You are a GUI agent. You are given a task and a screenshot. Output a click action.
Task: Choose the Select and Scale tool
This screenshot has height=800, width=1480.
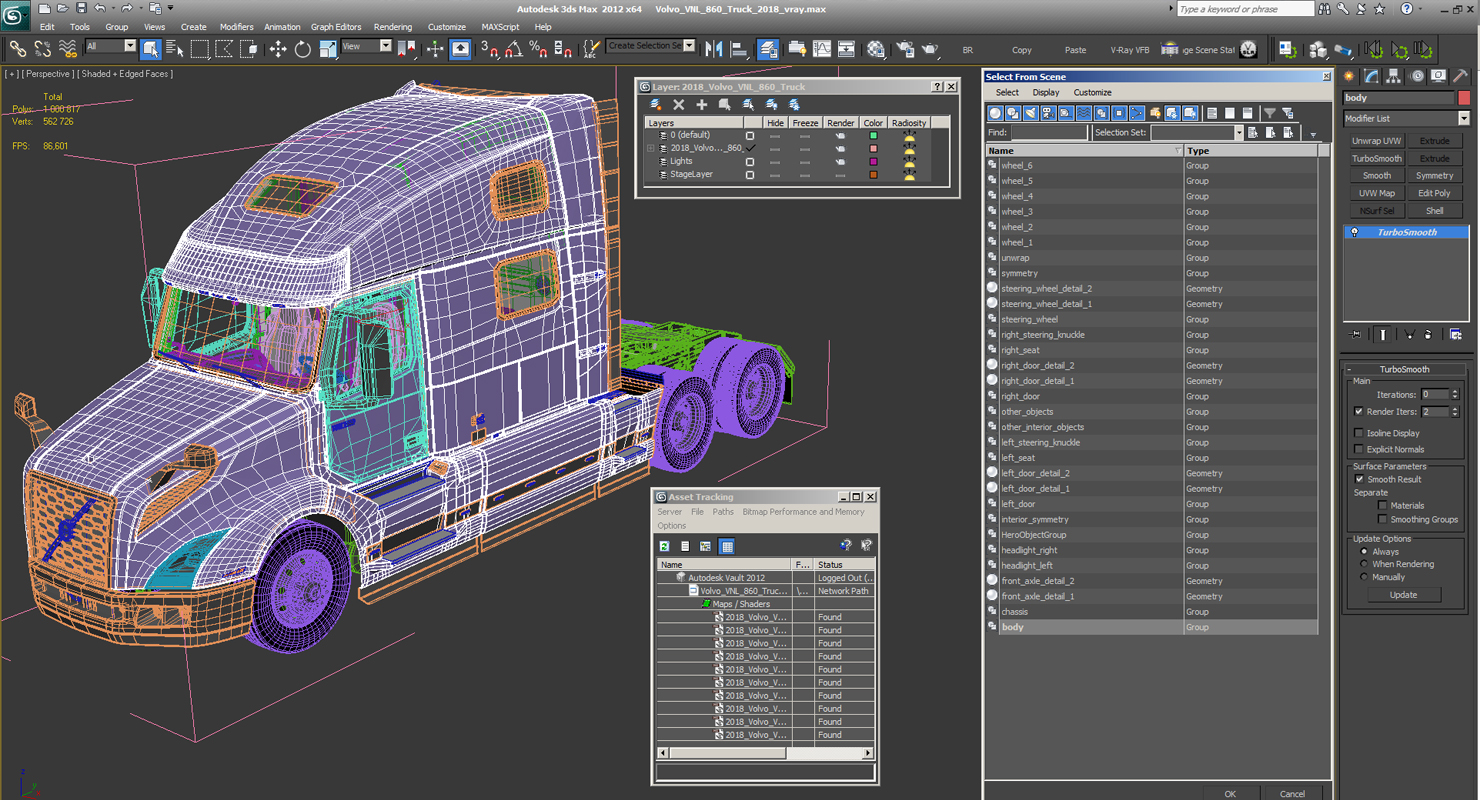coord(327,48)
